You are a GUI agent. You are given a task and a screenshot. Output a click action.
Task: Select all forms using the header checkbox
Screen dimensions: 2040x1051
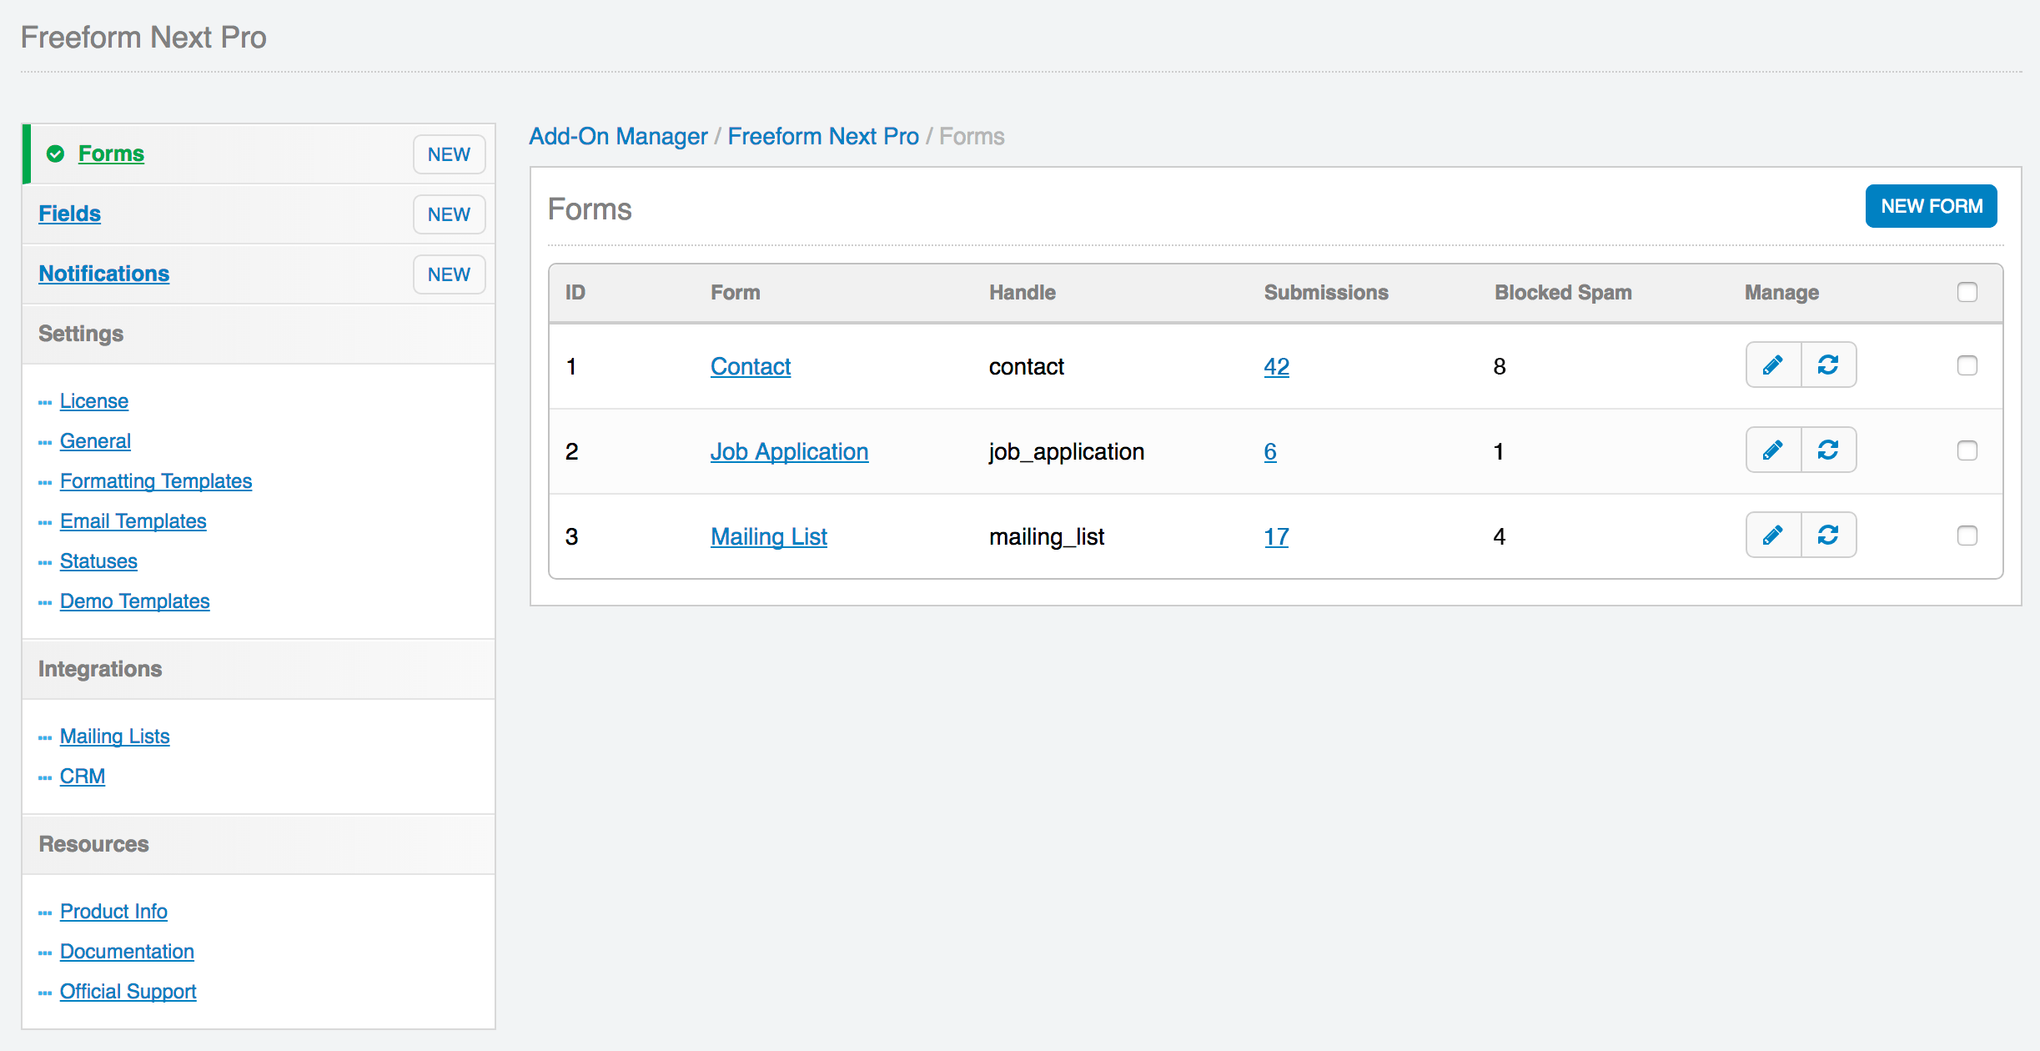click(x=1967, y=292)
